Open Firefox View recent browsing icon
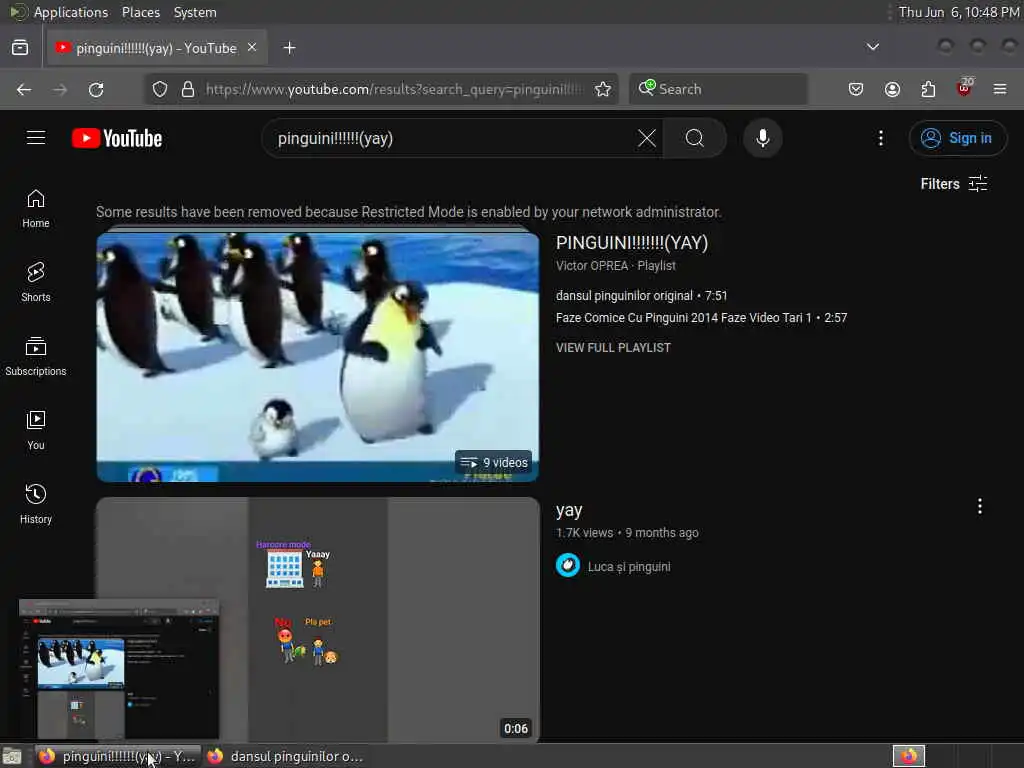 click(20, 48)
